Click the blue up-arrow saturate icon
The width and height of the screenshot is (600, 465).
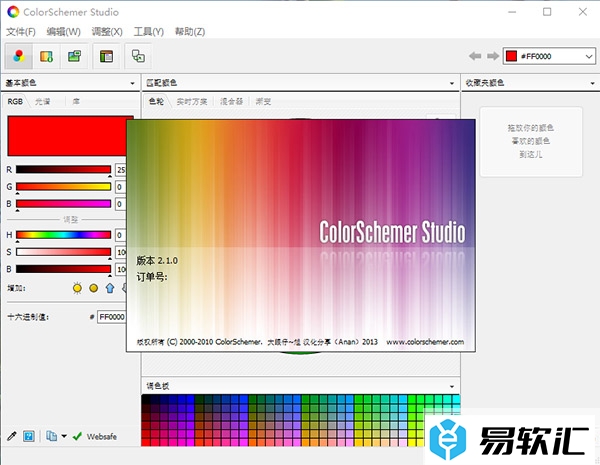tap(110, 288)
